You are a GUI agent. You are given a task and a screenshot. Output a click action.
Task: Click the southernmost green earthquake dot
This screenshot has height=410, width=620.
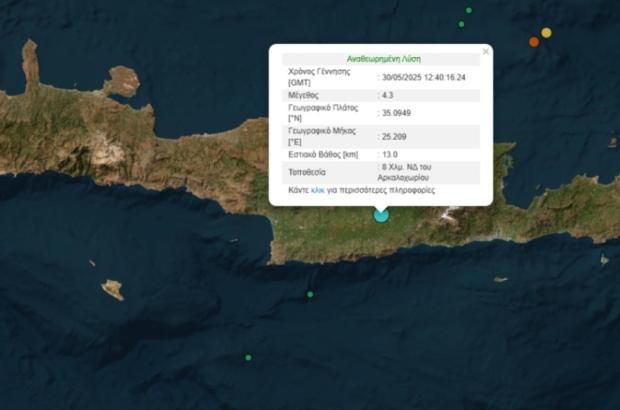[249, 357]
